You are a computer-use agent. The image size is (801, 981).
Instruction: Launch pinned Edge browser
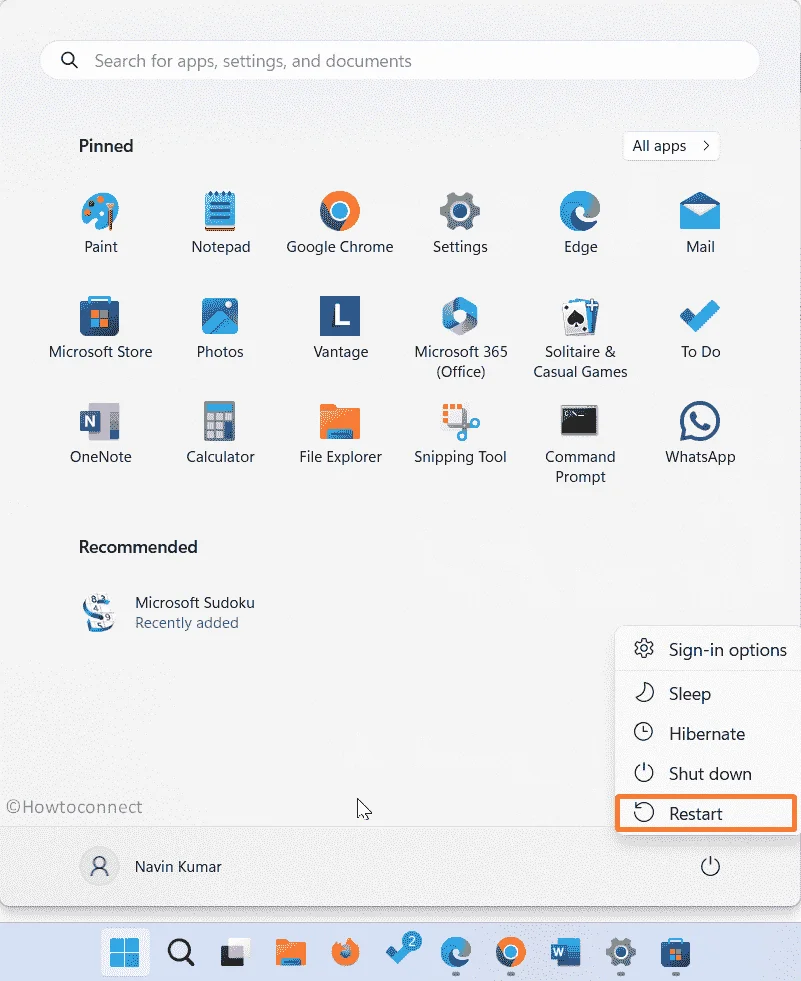(x=580, y=223)
